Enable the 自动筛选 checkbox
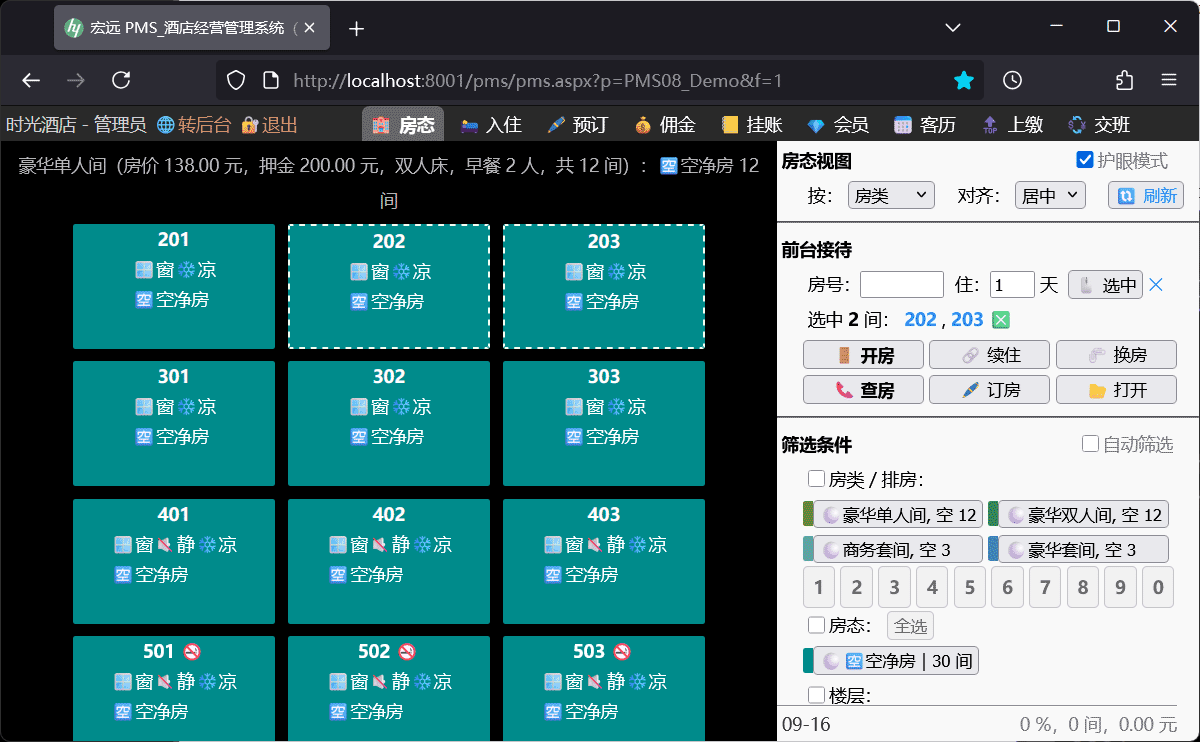 click(x=1091, y=444)
